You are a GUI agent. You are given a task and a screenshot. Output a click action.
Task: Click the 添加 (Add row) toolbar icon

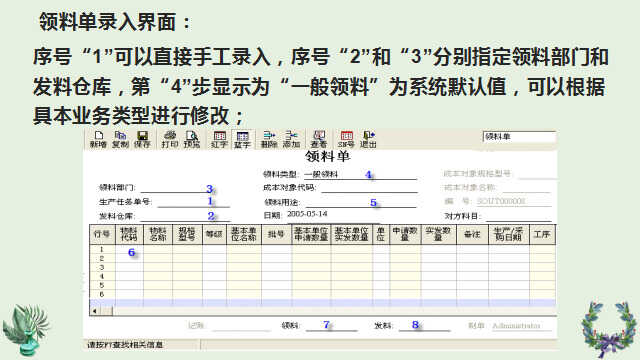click(291, 139)
